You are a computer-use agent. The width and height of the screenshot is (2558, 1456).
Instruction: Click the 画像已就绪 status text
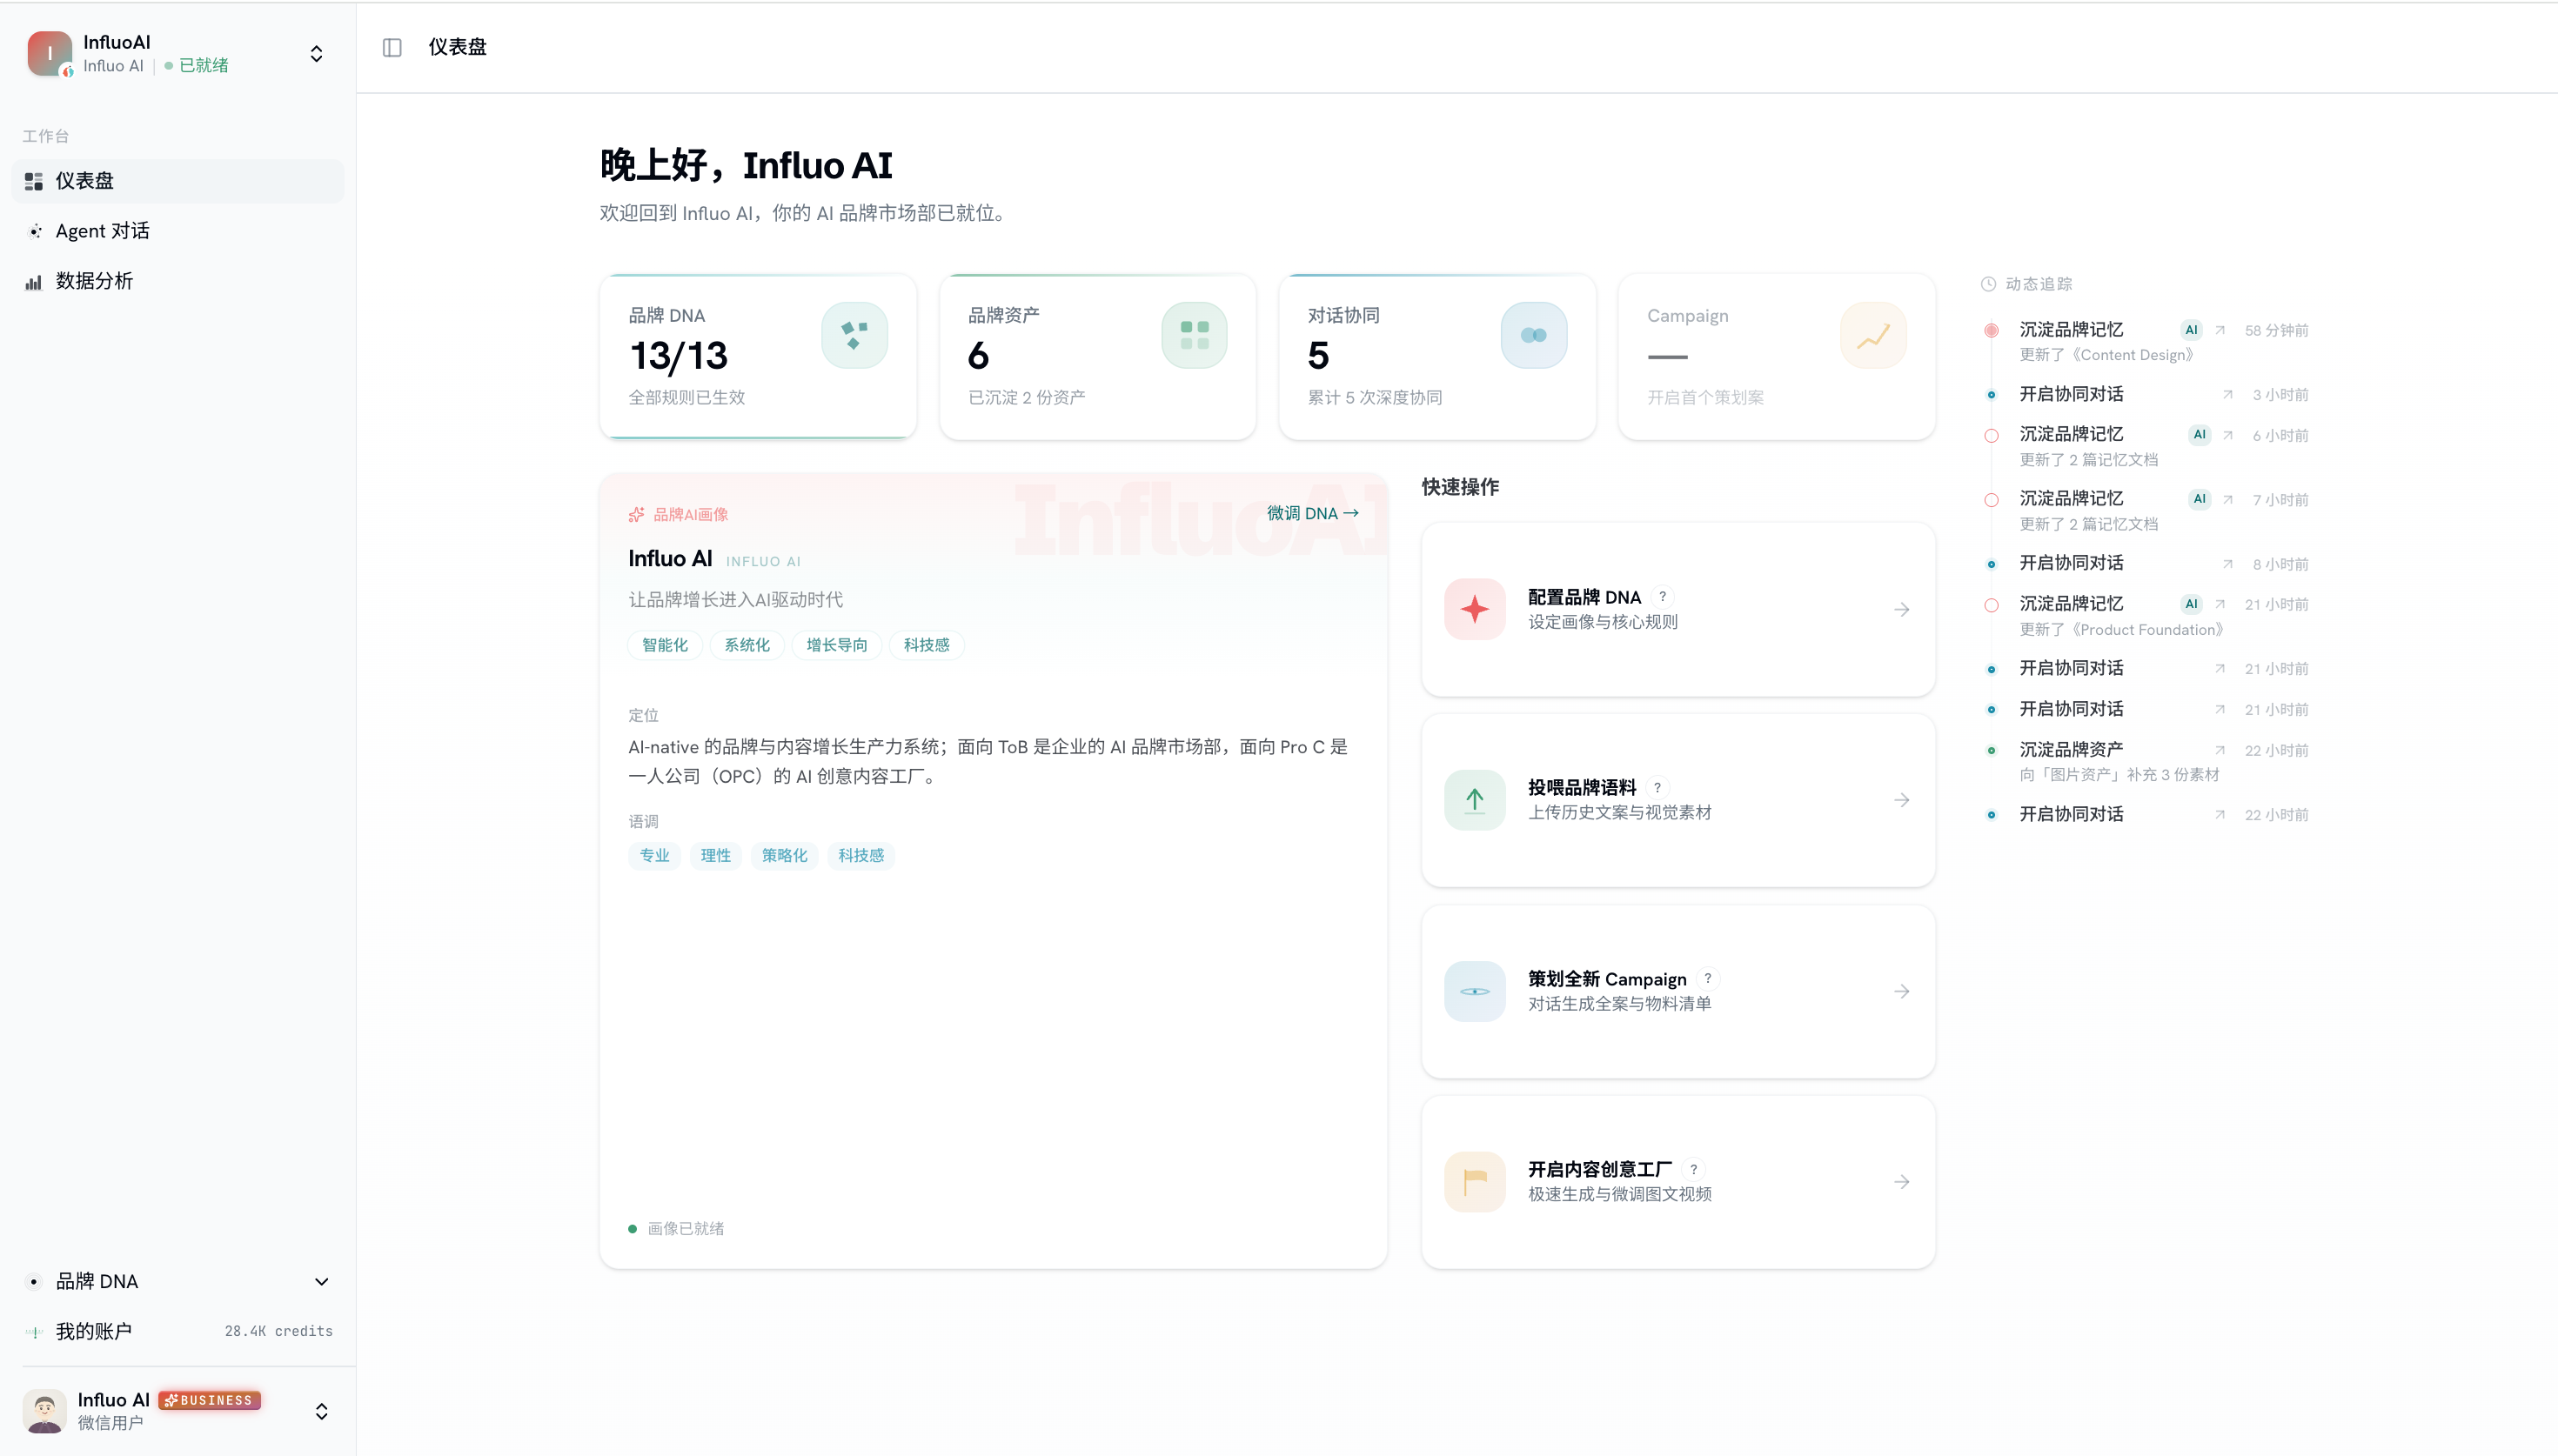coord(686,1228)
